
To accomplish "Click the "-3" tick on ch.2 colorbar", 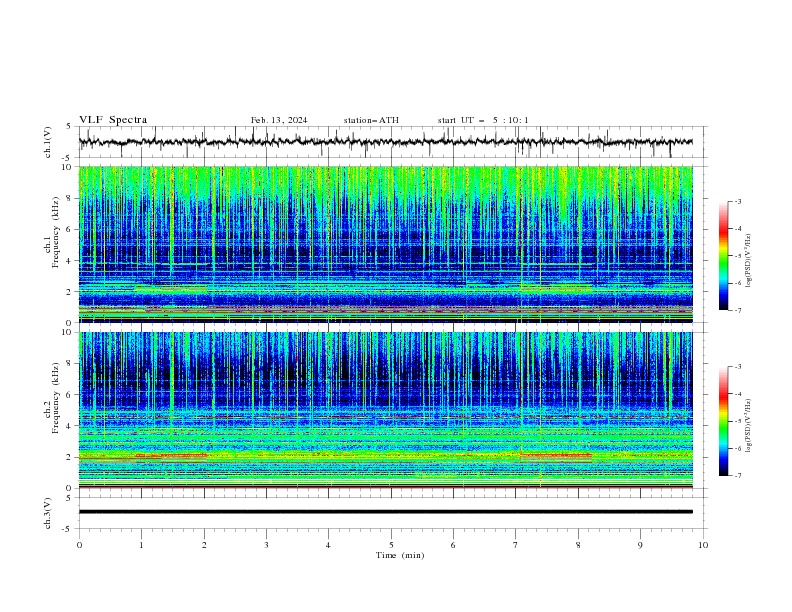I will tap(737, 367).
